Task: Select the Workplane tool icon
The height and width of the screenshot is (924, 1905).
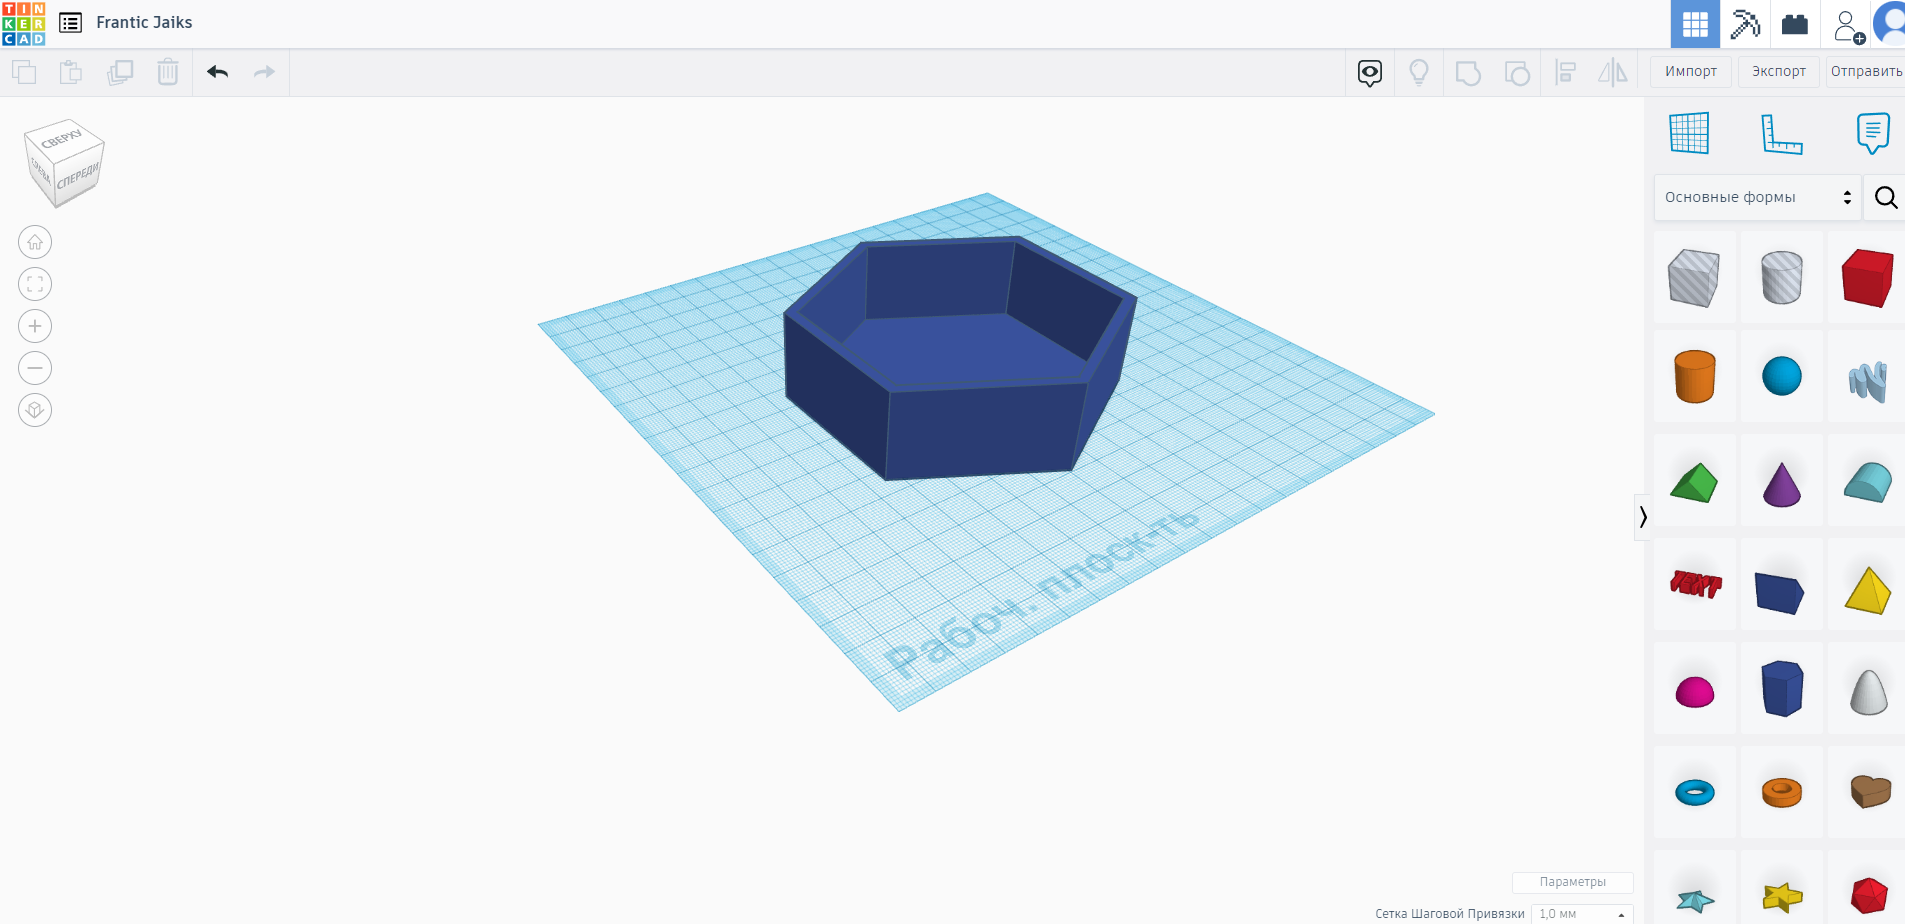Action: point(1689,133)
